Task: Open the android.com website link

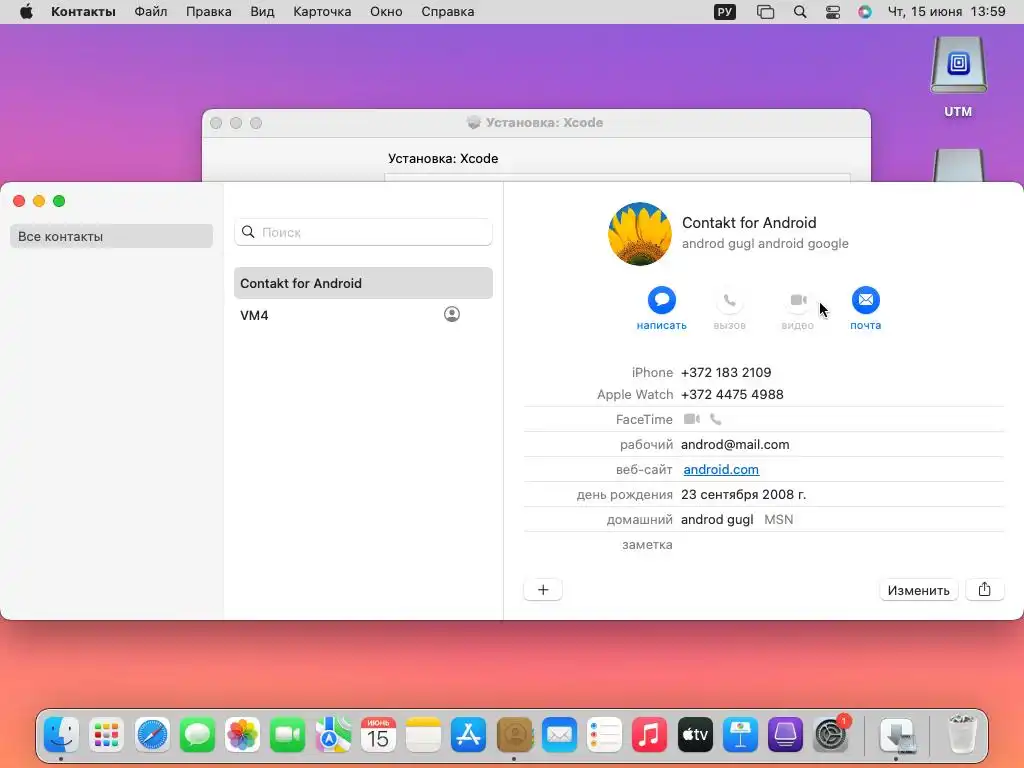Action: click(721, 469)
